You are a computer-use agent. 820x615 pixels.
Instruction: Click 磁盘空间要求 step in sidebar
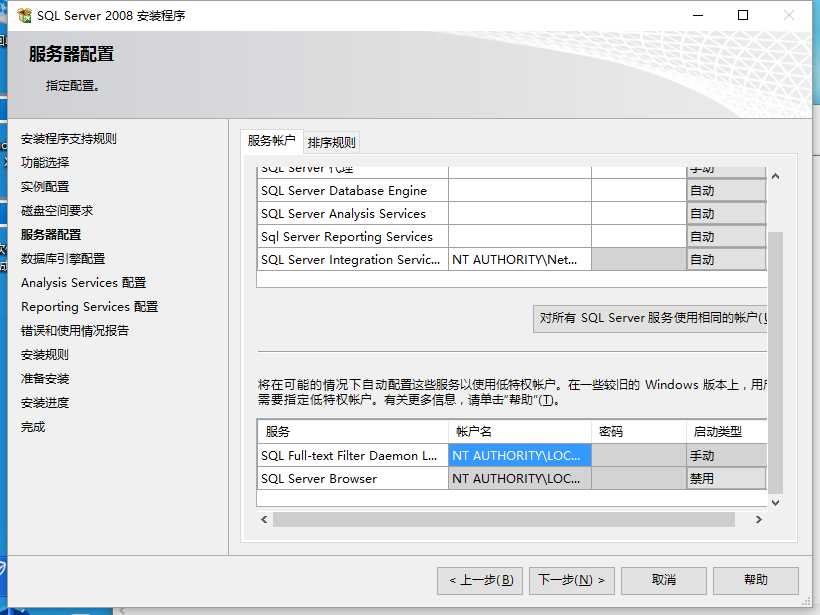pyautogui.click(x=57, y=211)
